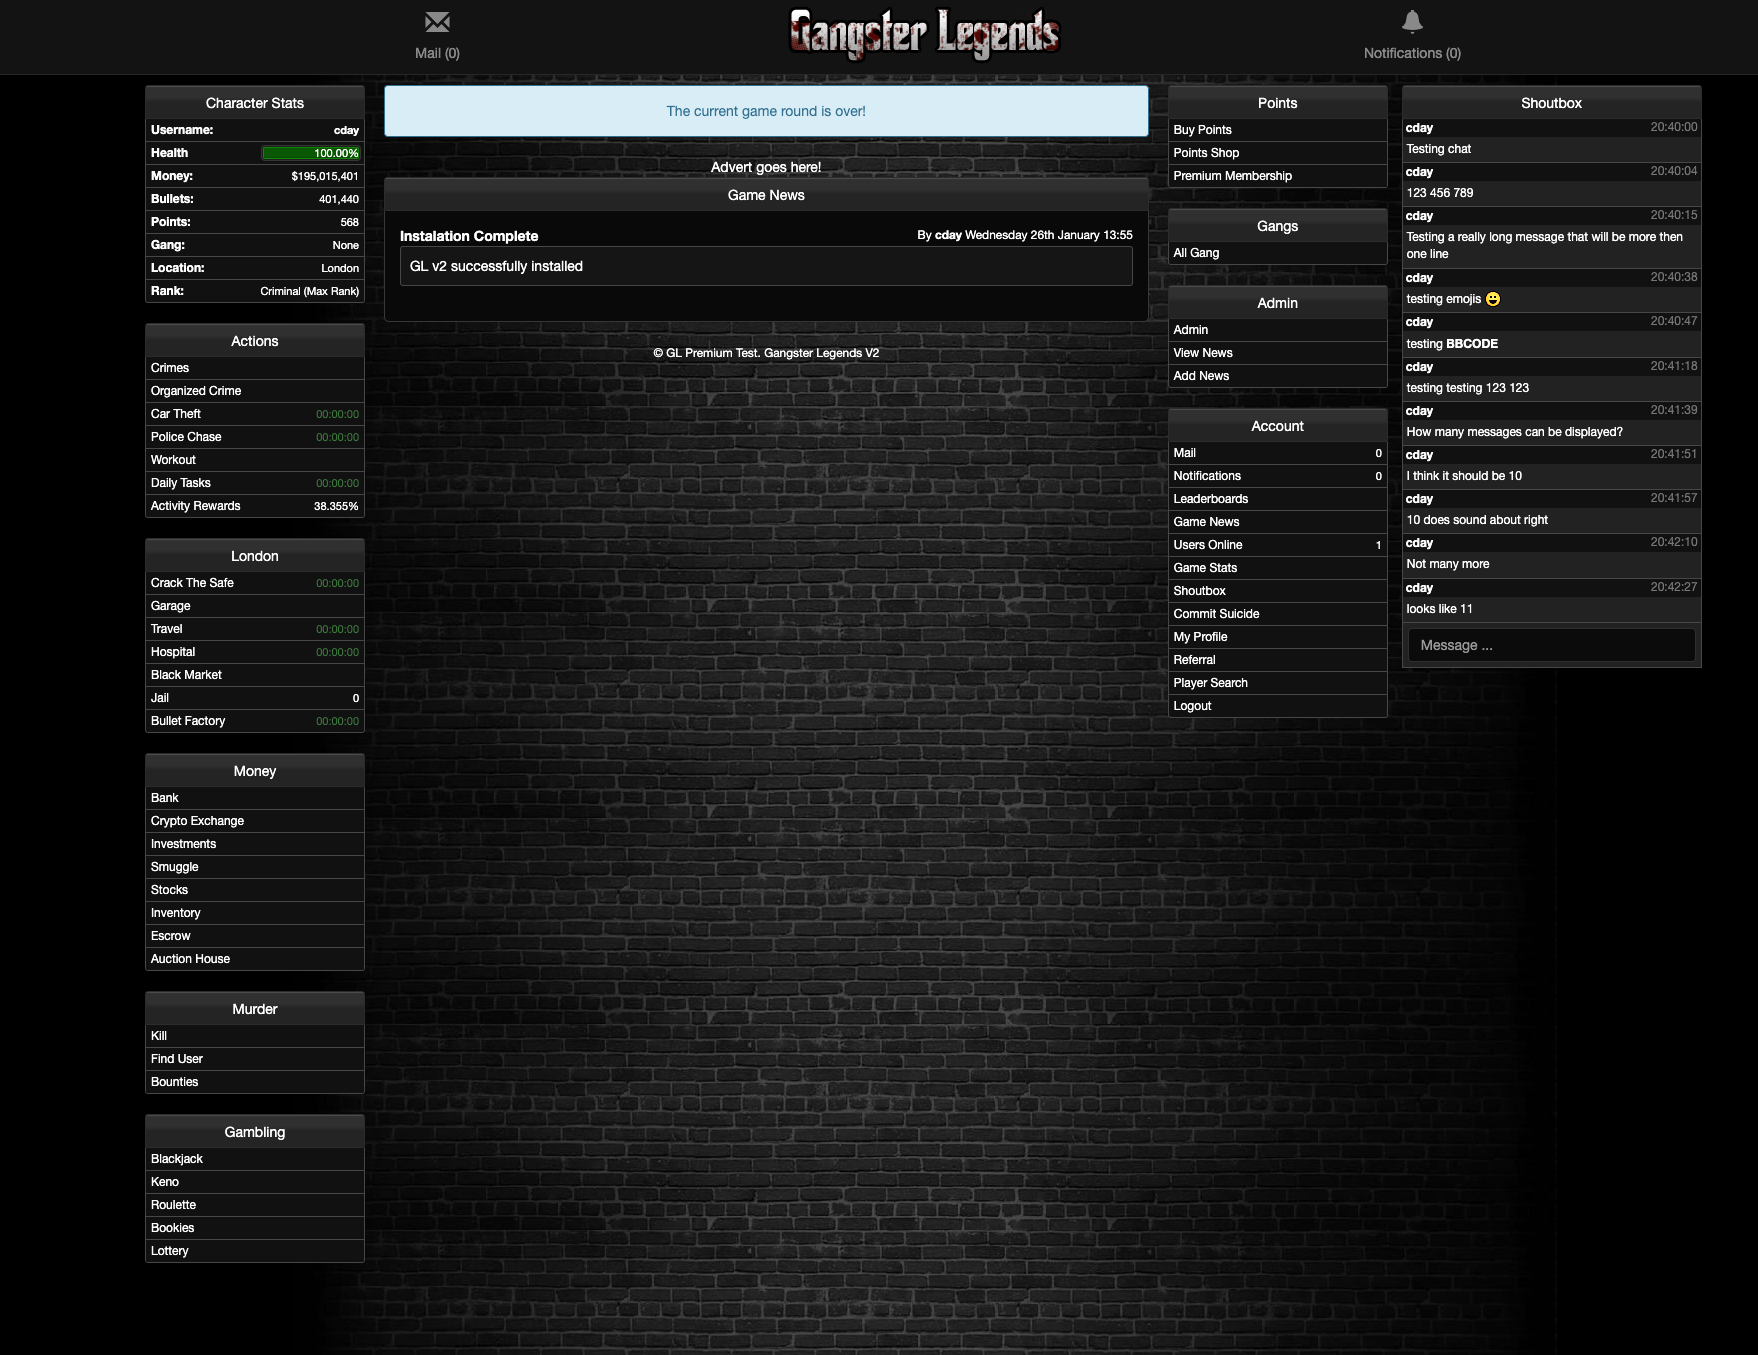Log out via the Logout link
This screenshot has width=1758, height=1355.
(1192, 706)
